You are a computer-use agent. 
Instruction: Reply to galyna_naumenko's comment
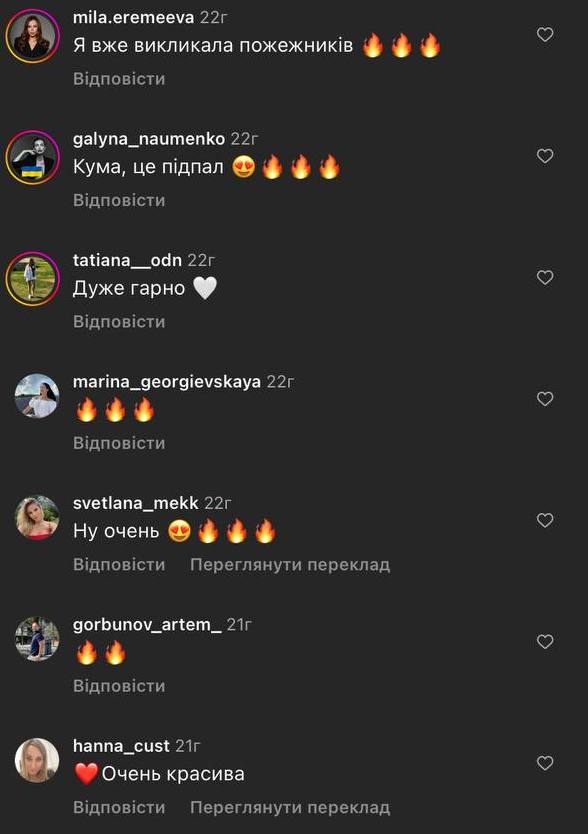pyautogui.click(x=119, y=200)
